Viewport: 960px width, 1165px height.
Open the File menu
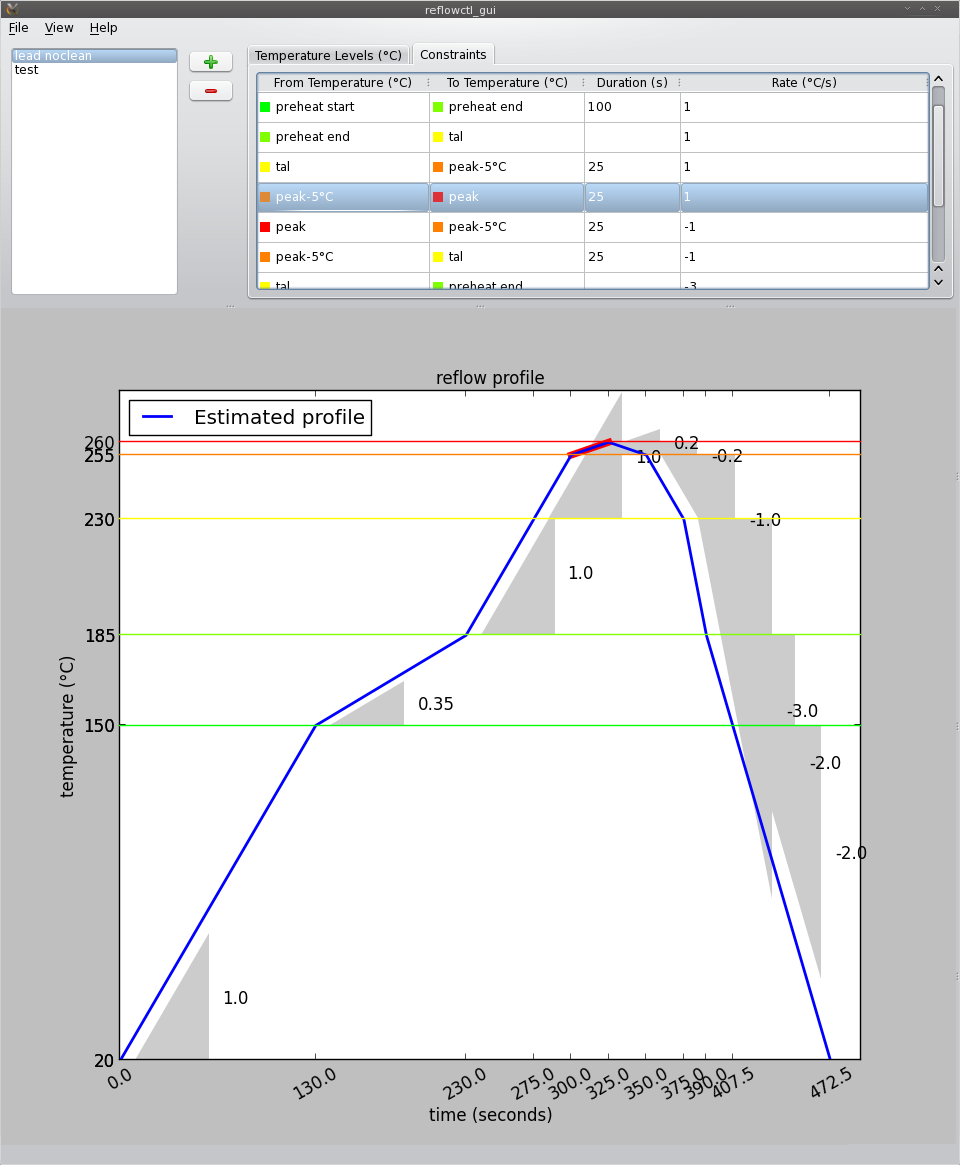pos(18,28)
